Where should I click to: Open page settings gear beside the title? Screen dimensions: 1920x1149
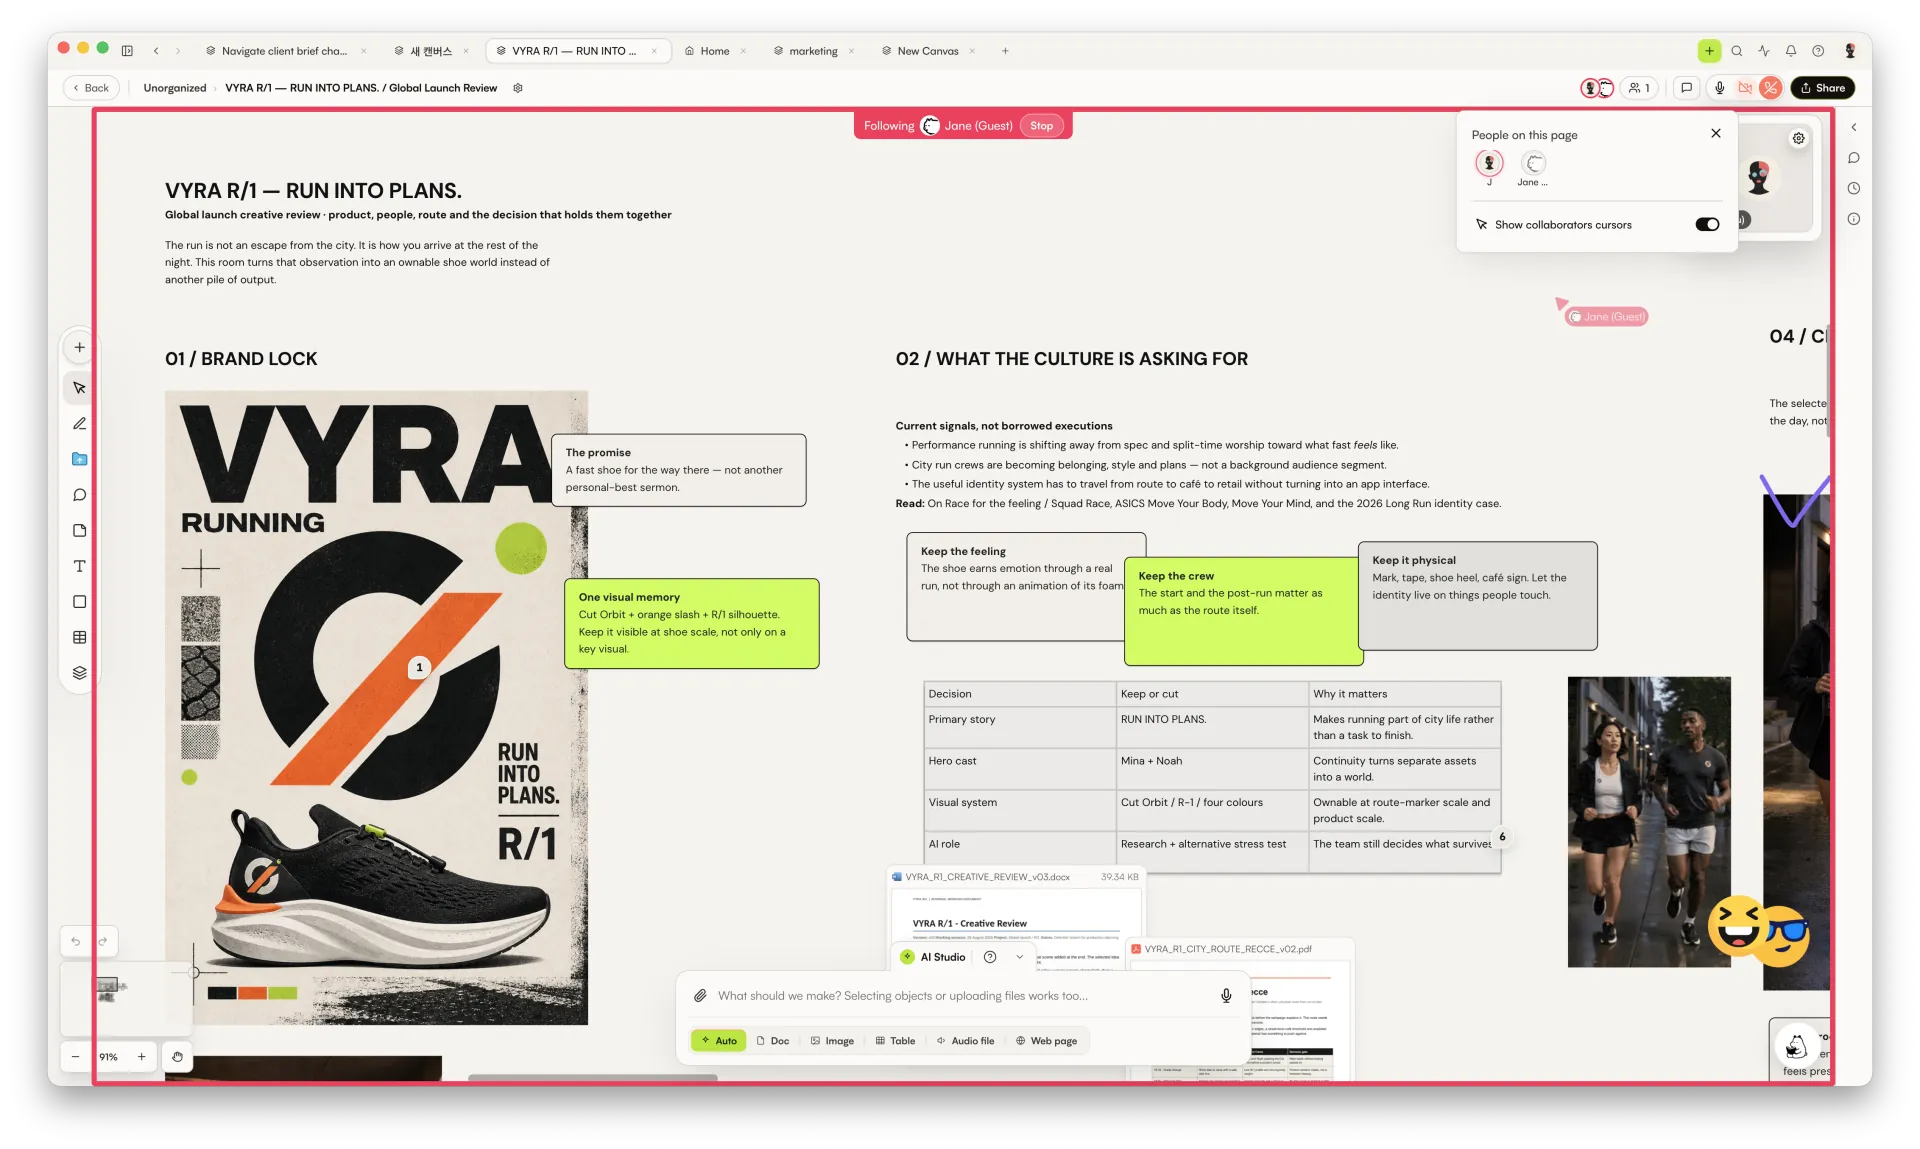518,88
